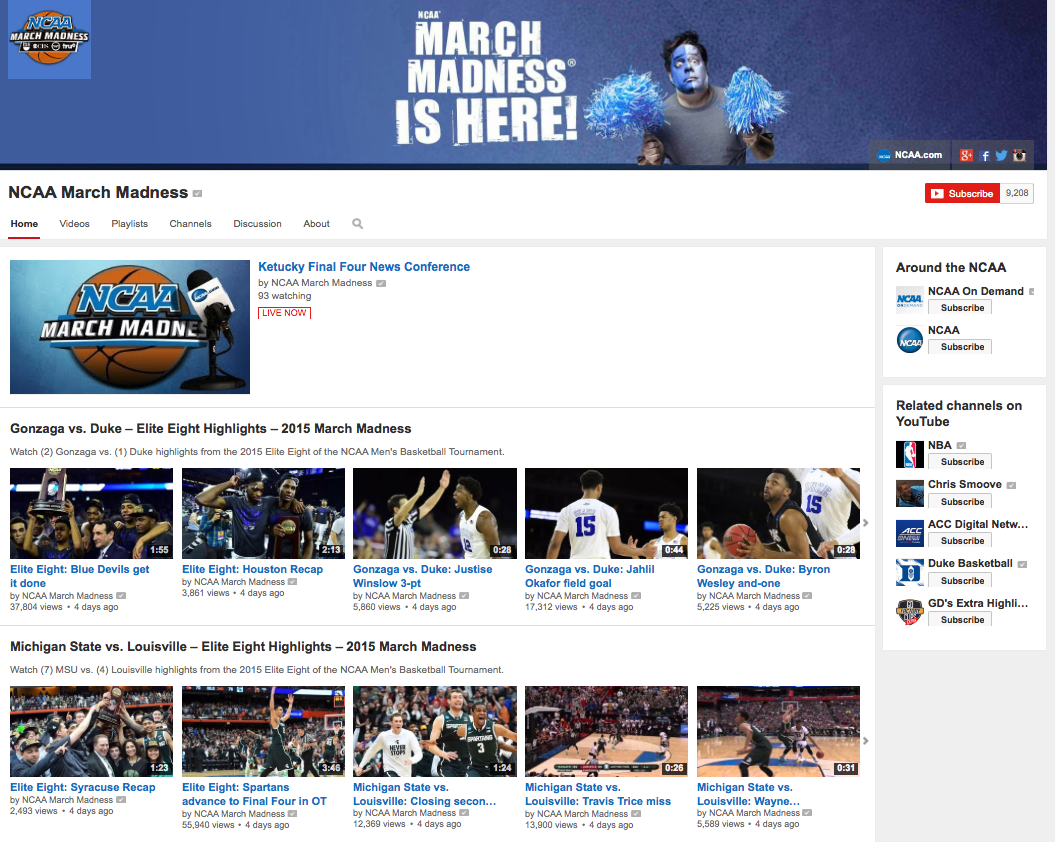The image size is (1055, 842).
Task: Play the Syracuse Recap thumbnail (1:23)
Action: [x=92, y=731]
